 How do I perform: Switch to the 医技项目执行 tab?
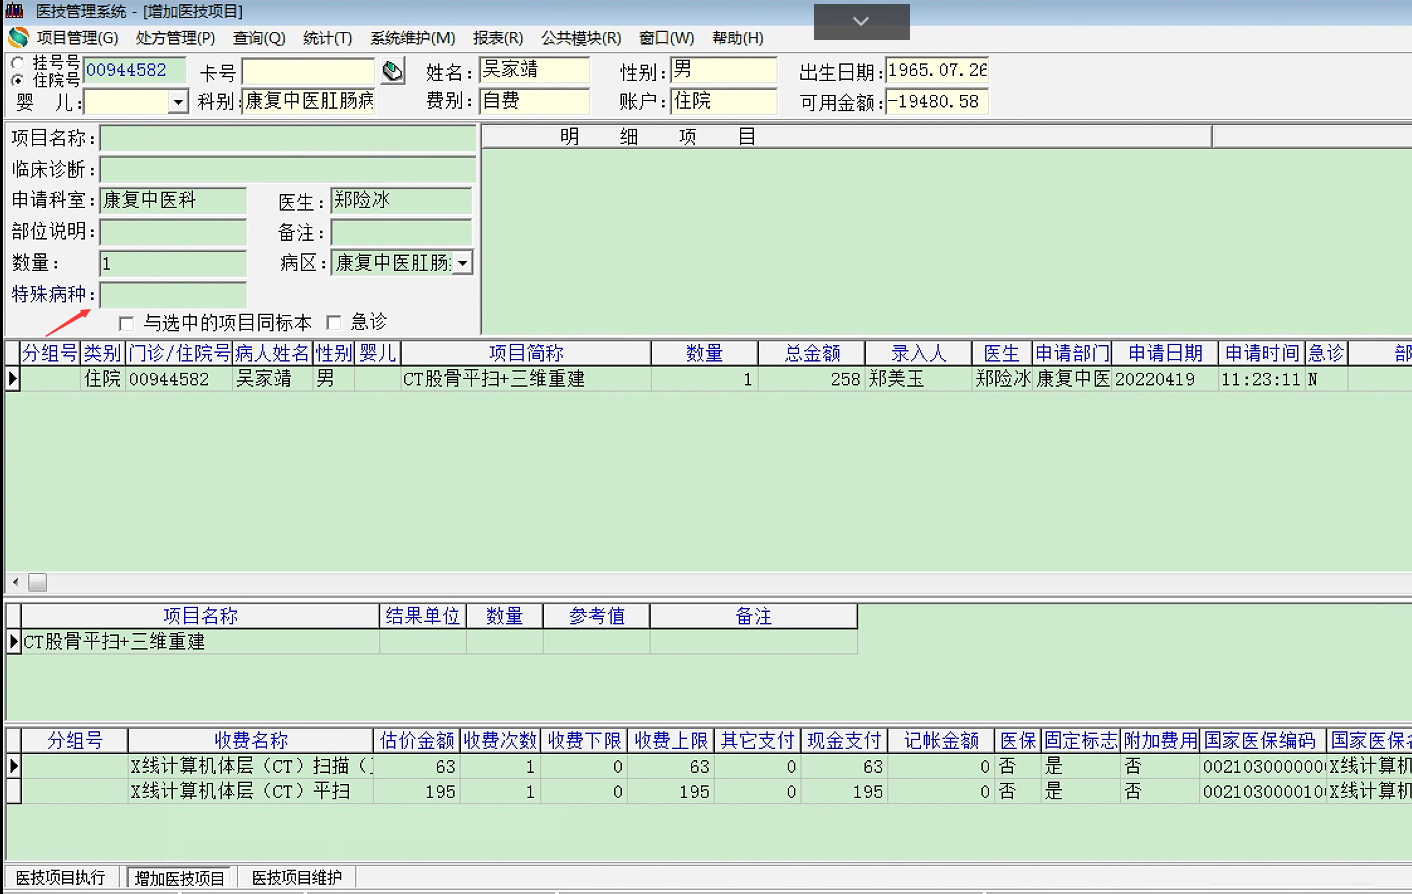[61, 877]
